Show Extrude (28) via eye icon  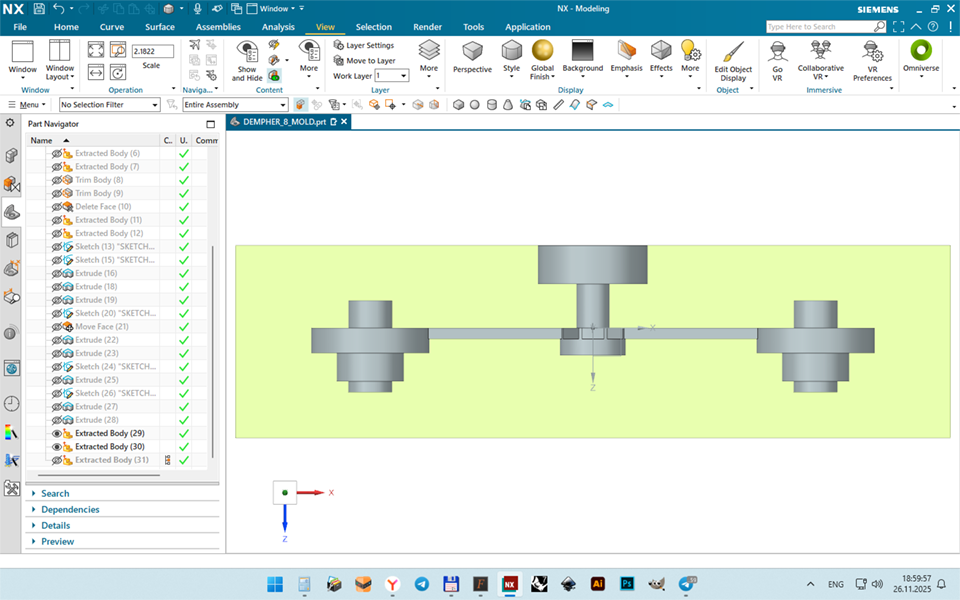(57, 420)
